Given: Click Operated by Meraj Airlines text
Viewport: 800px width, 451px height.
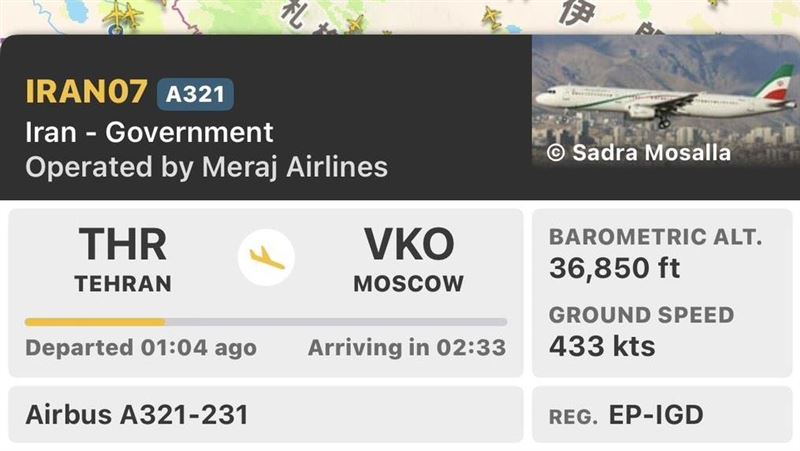Looking at the screenshot, I should click(206, 167).
